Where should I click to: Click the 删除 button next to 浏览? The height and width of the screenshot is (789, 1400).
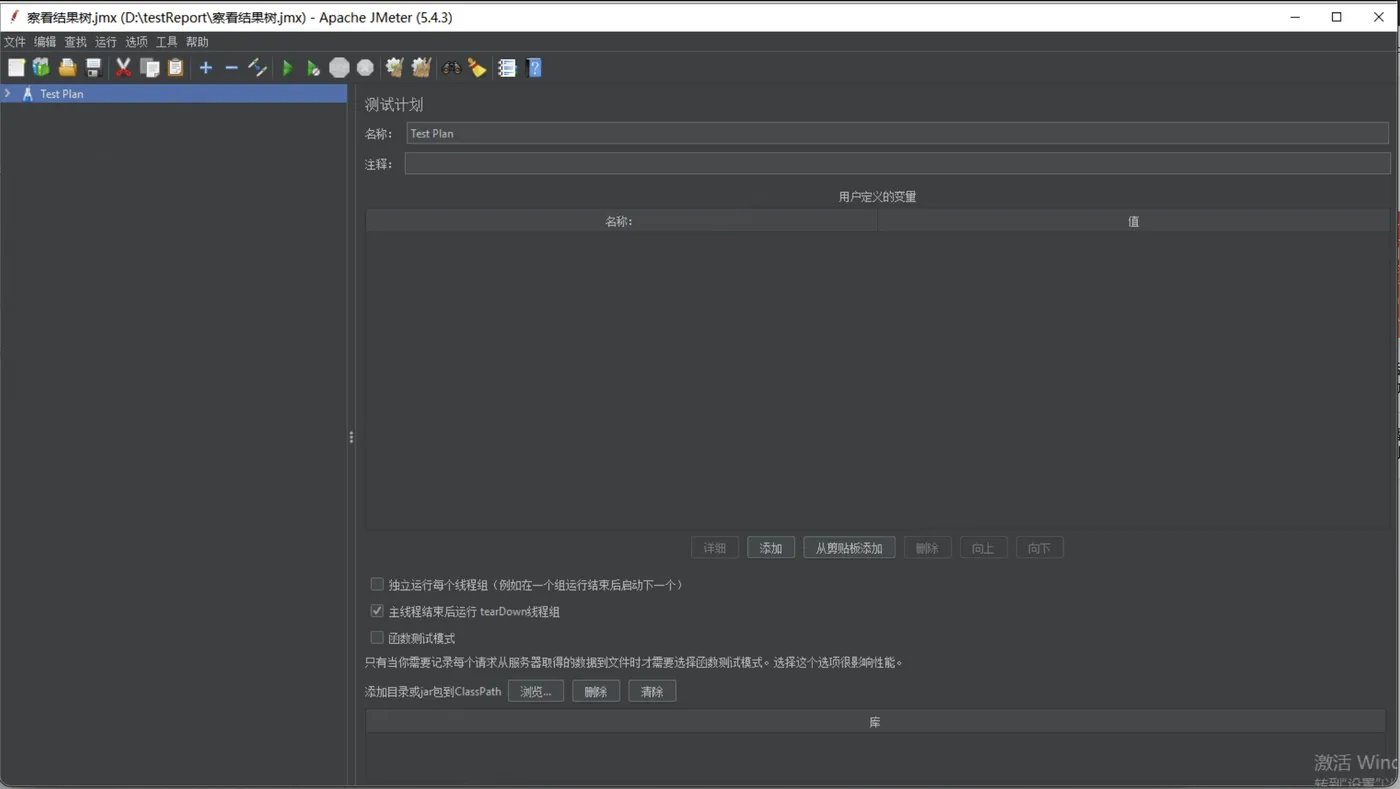[596, 691]
